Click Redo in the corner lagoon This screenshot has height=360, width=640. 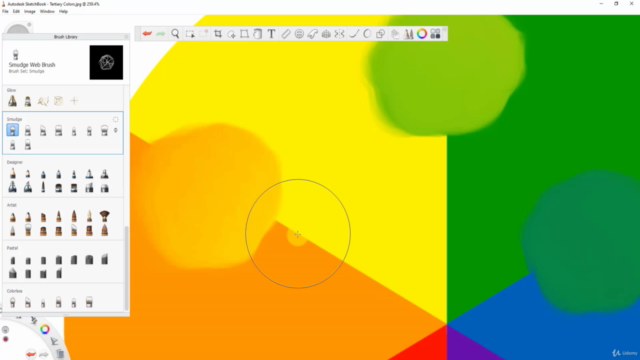click(44, 354)
